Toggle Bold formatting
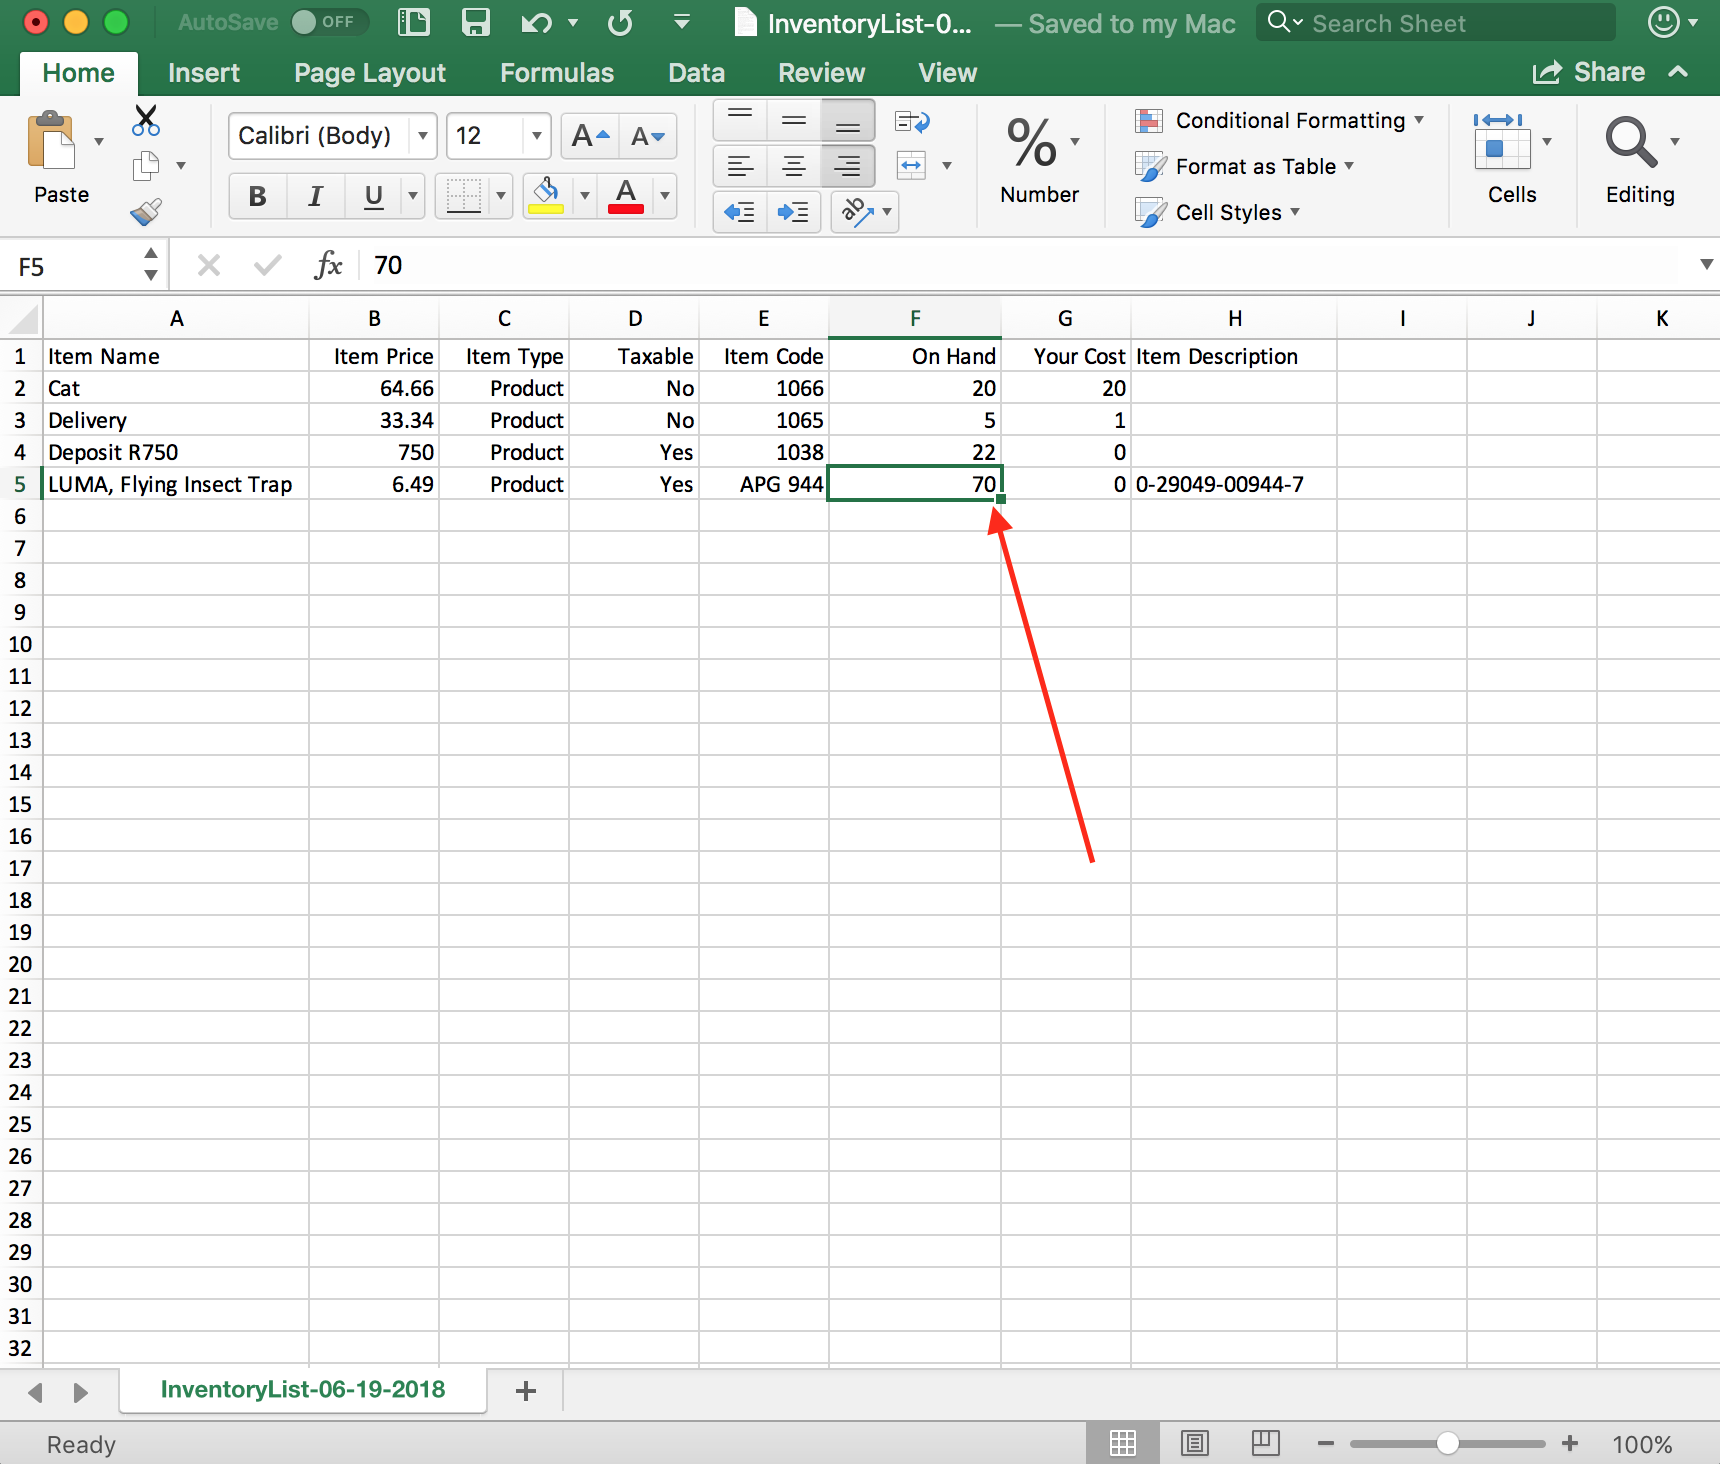The width and height of the screenshot is (1720, 1464). point(257,196)
